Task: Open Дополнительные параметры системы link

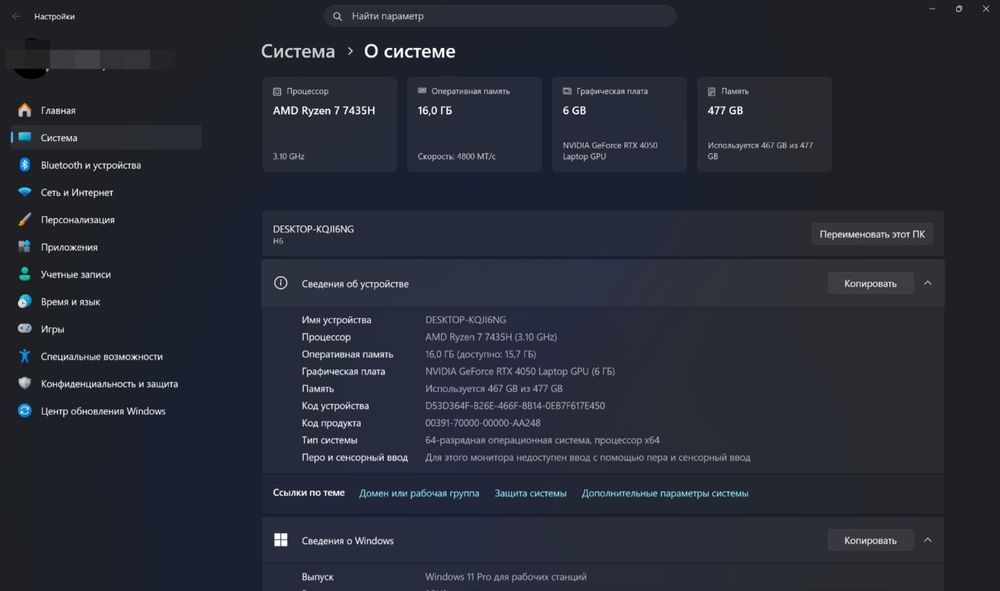Action: (665, 493)
